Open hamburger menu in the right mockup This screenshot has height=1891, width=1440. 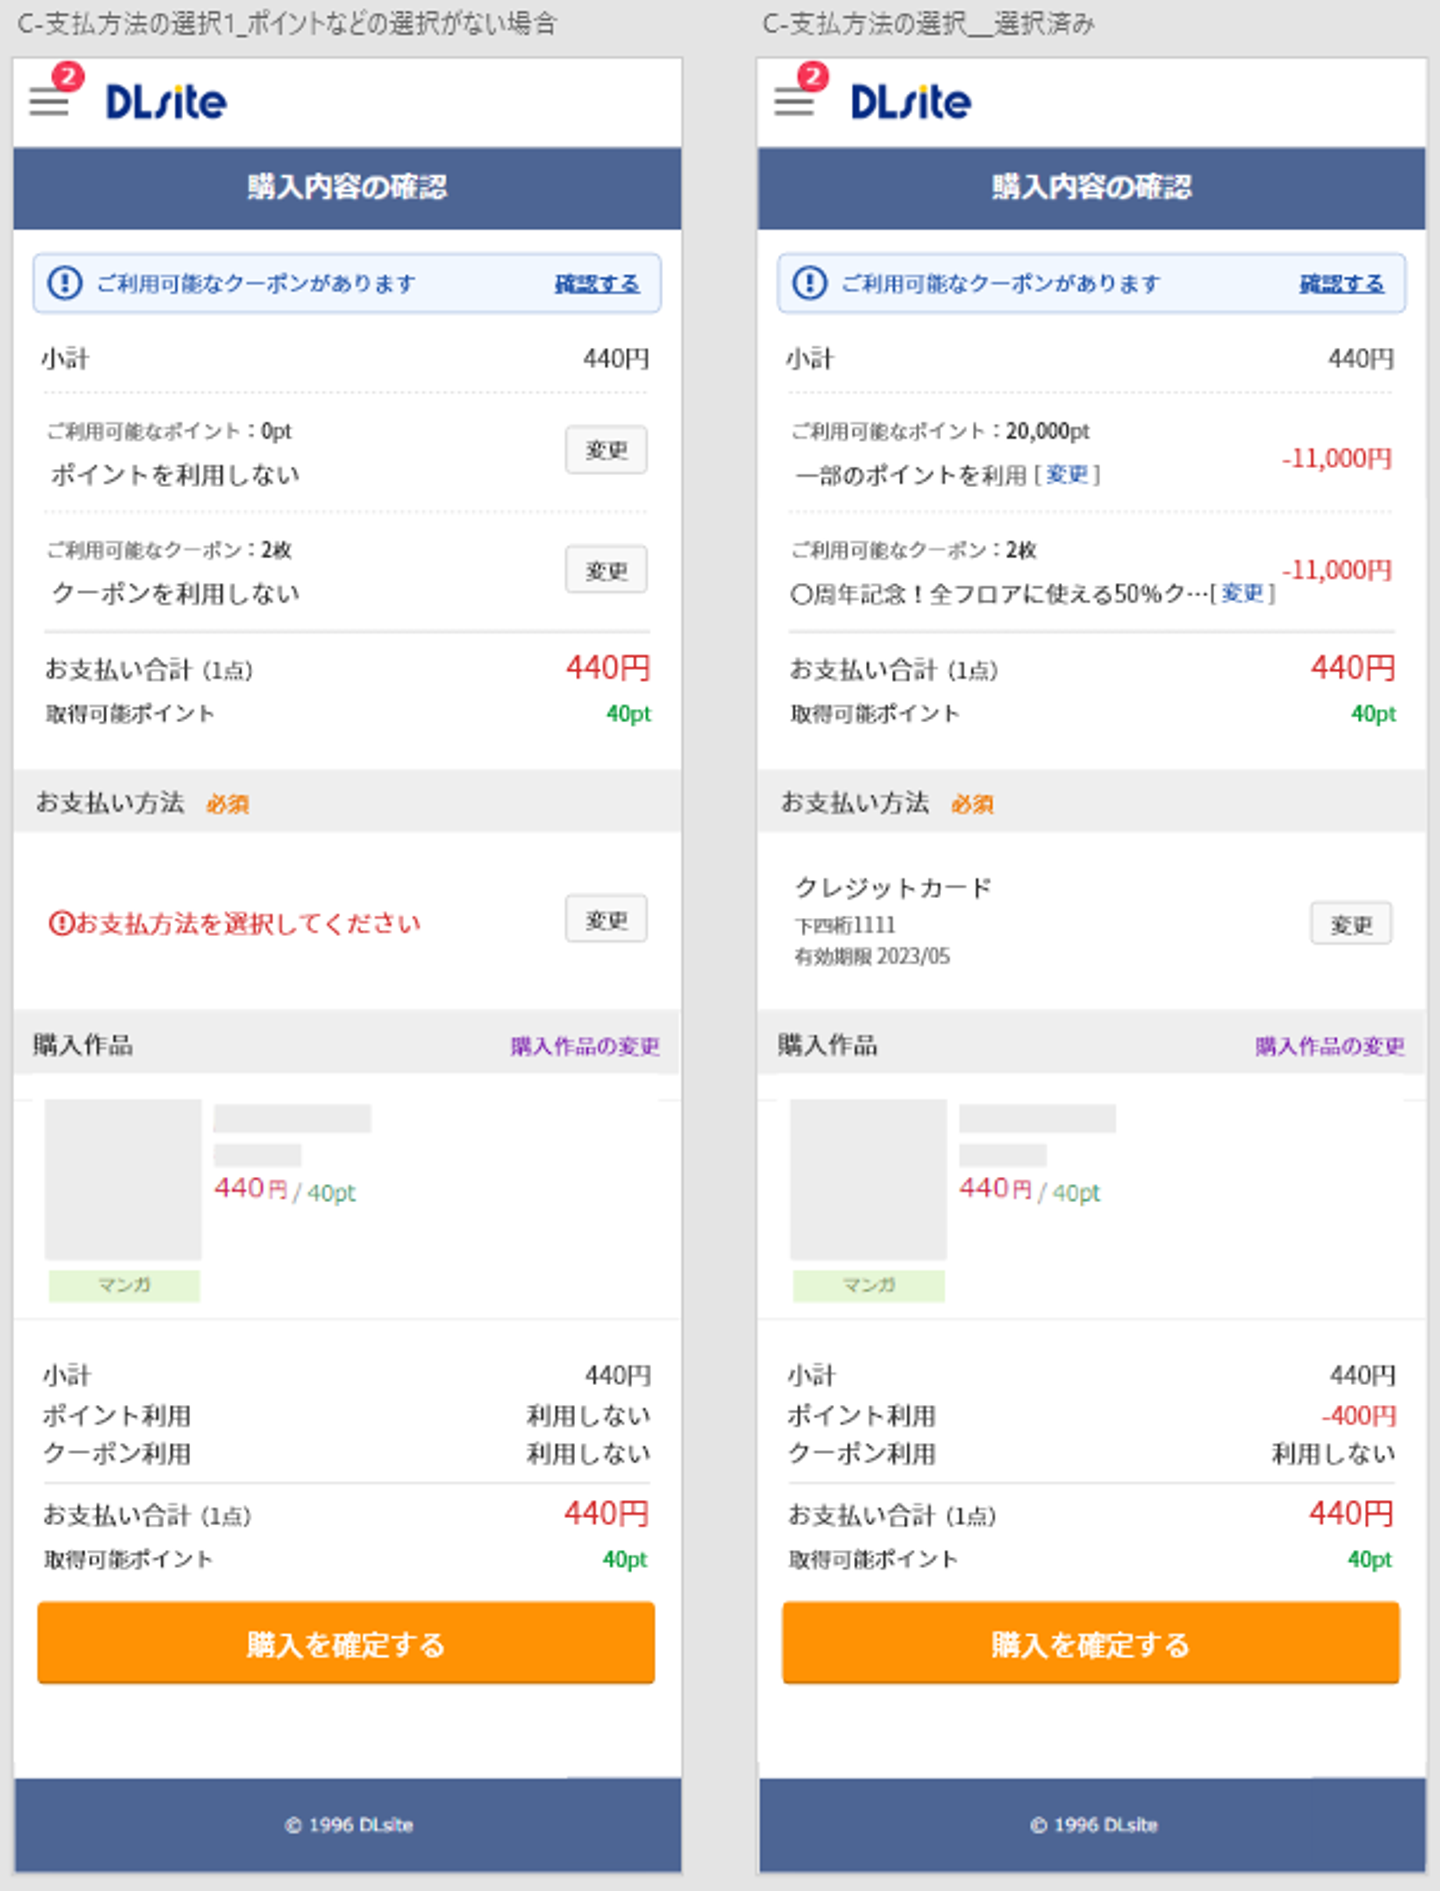[x=794, y=101]
